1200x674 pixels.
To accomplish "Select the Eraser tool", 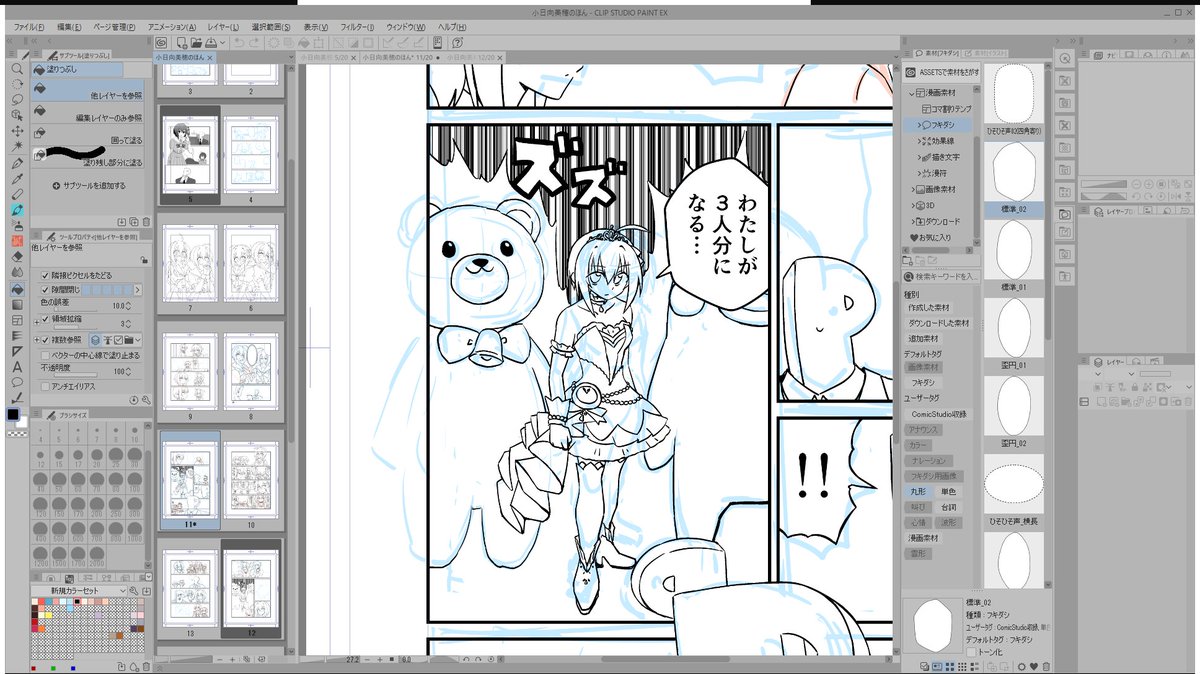I will click(17, 256).
